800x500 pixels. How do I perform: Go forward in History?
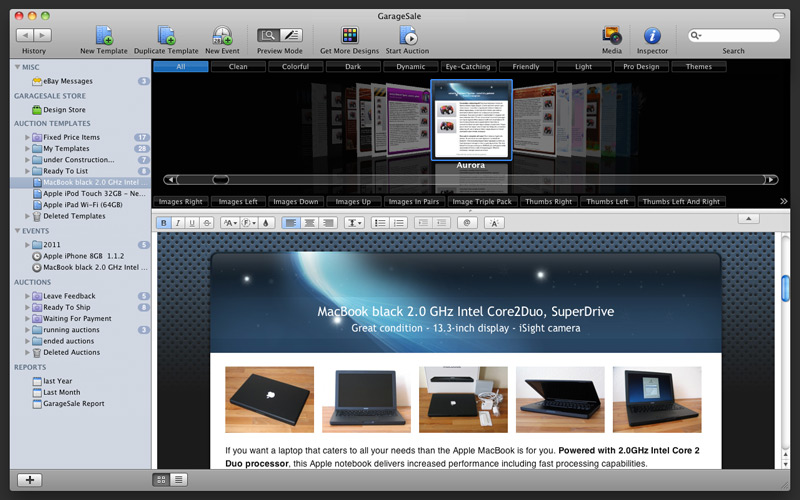pyautogui.click(x=43, y=35)
